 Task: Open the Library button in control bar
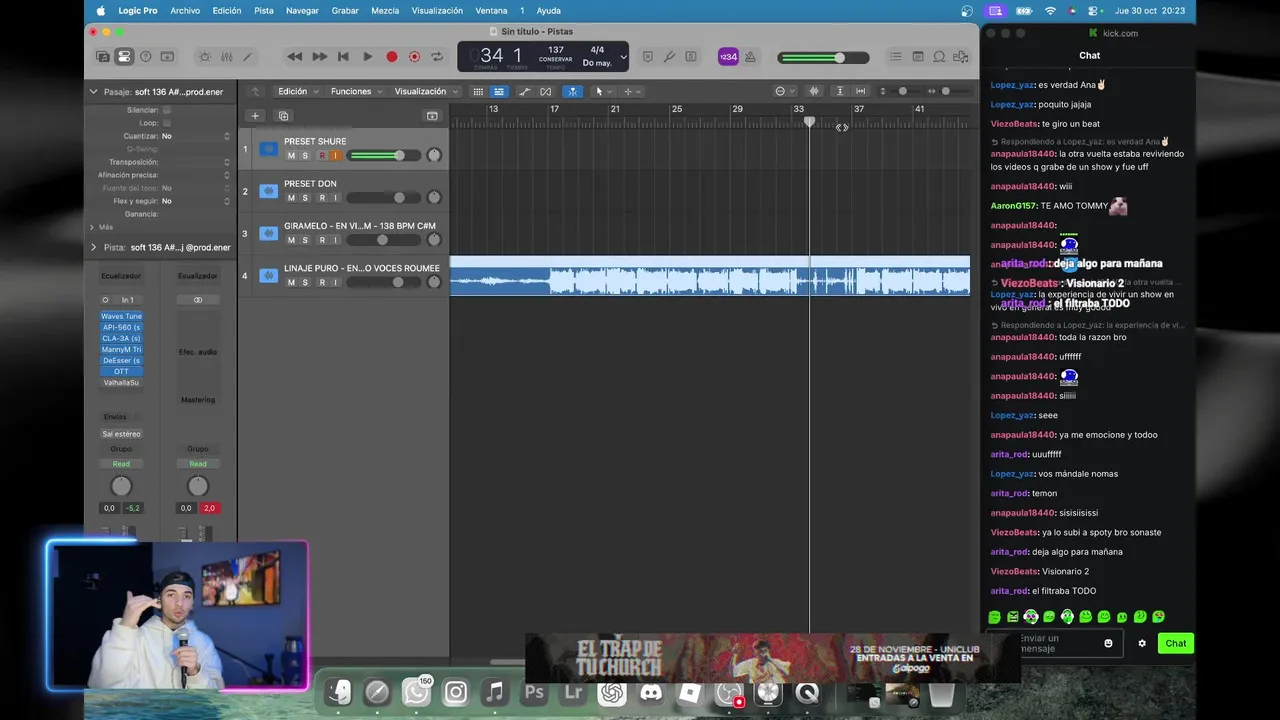click(x=103, y=57)
